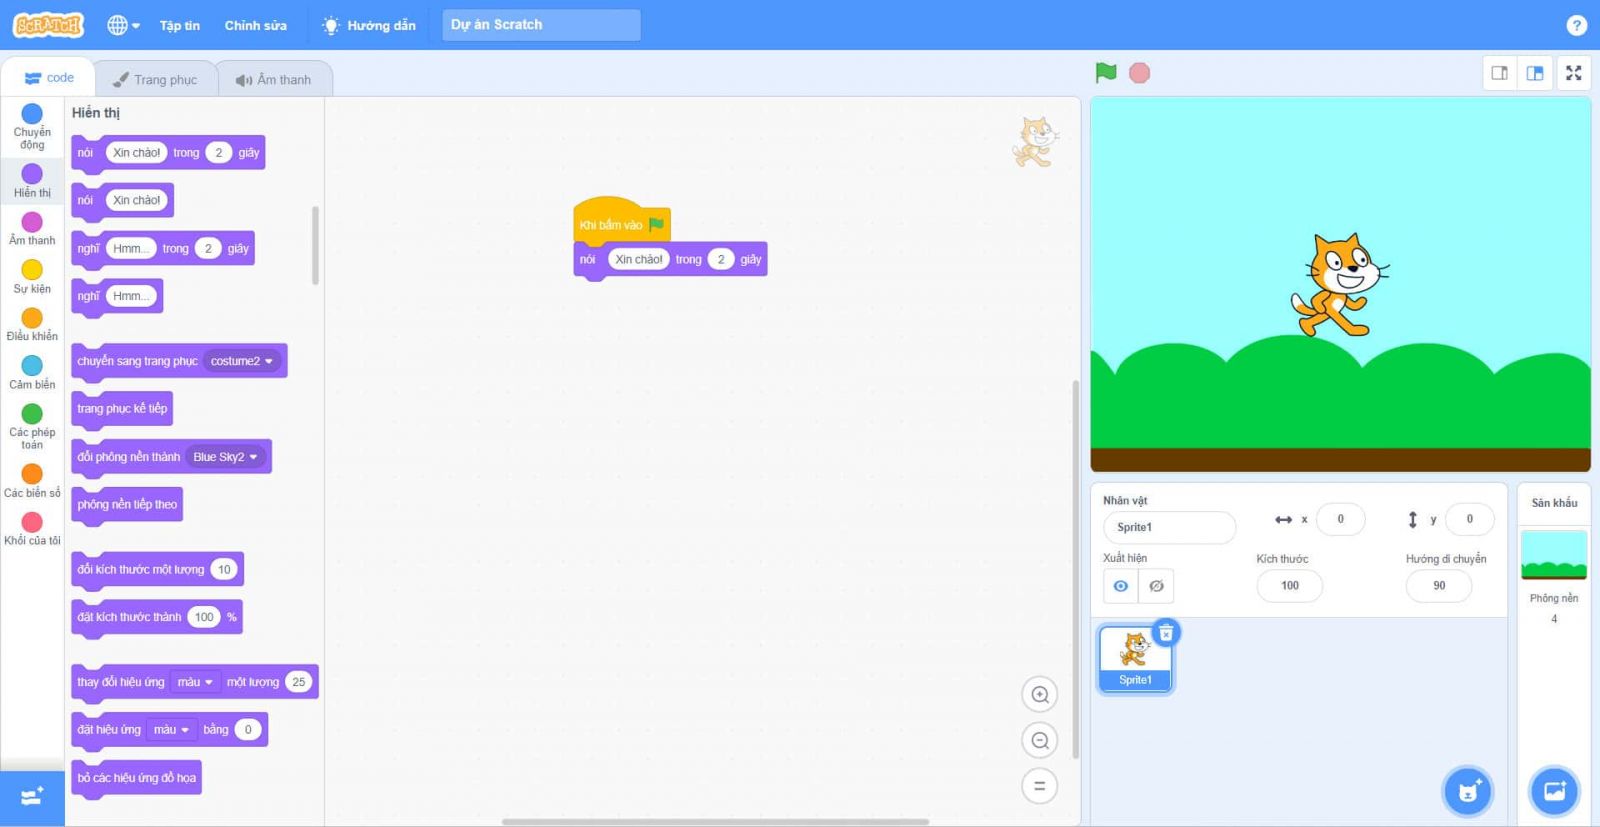
Task: Open the costume2 dropdown in block
Action: 242,361
